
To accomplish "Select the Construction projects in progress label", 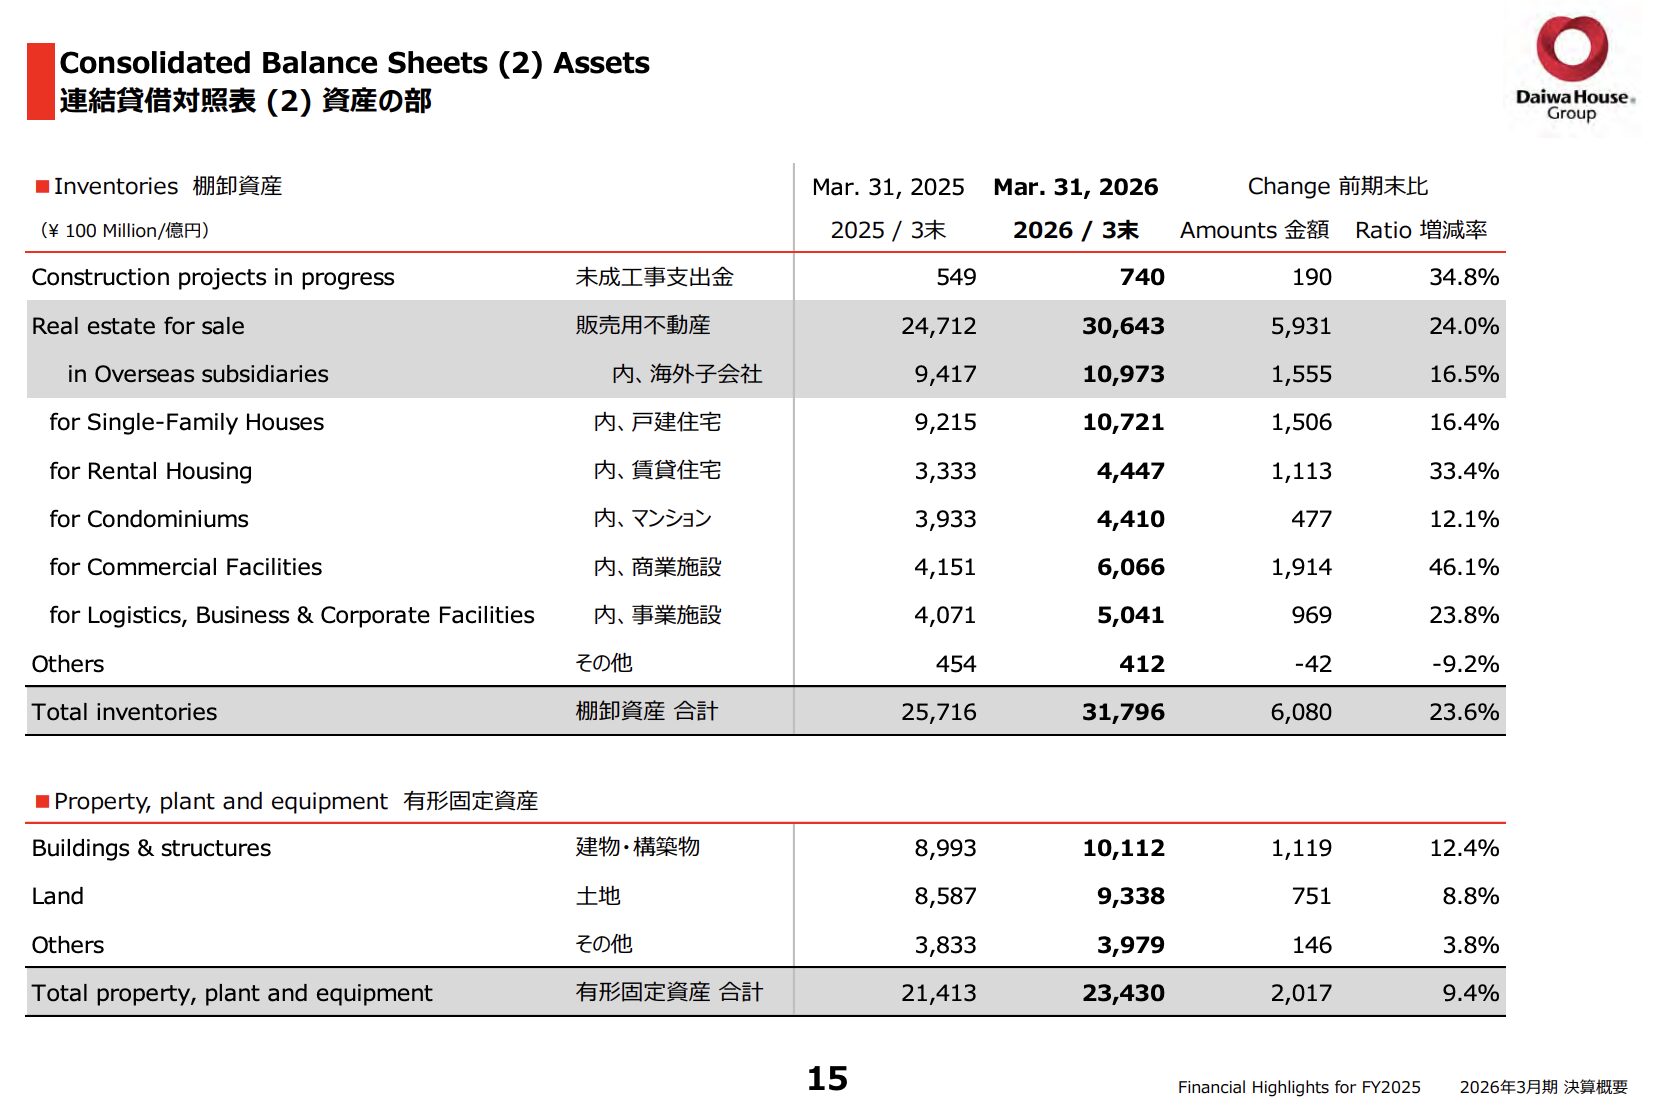I will [x=213, y=278].
